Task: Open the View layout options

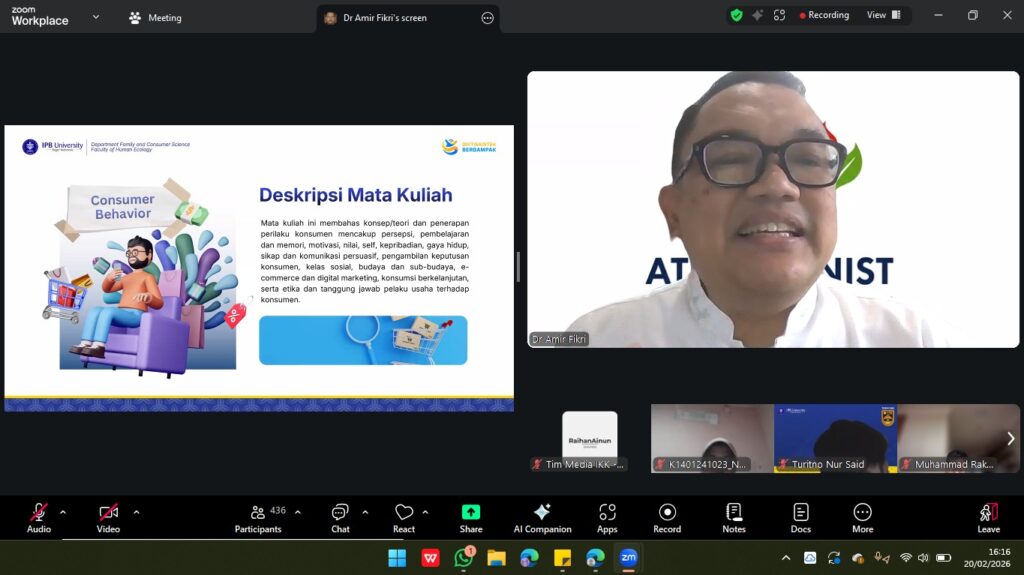Action: click(883, 15)
